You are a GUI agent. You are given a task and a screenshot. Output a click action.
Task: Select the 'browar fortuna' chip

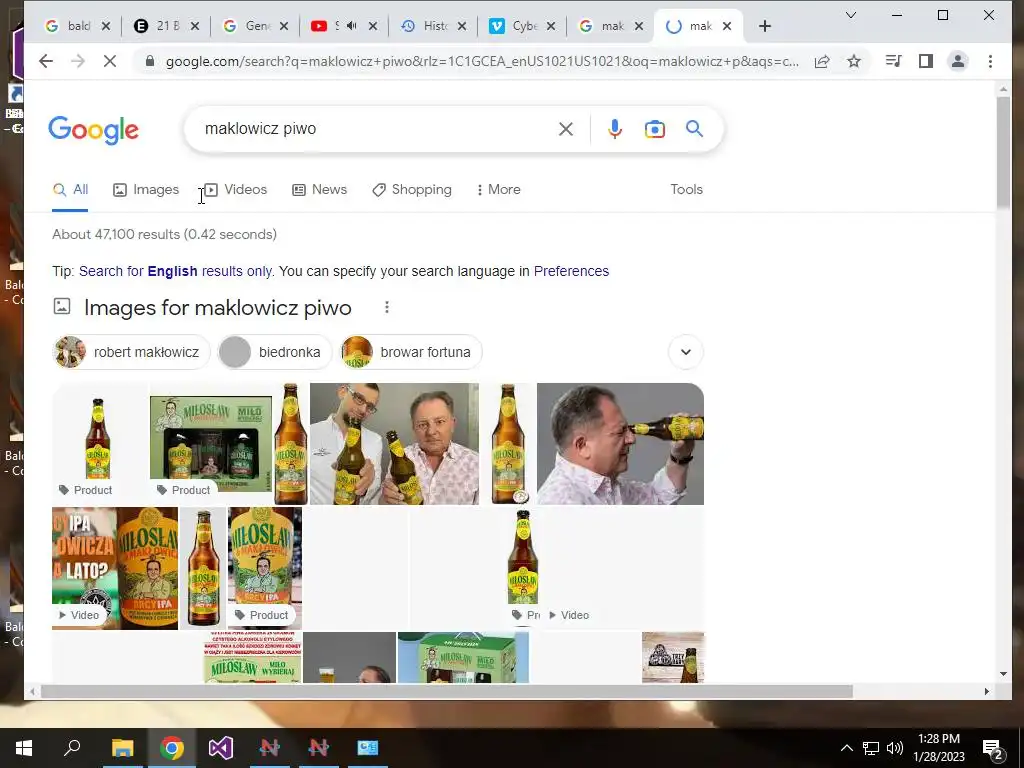[411, 352]
